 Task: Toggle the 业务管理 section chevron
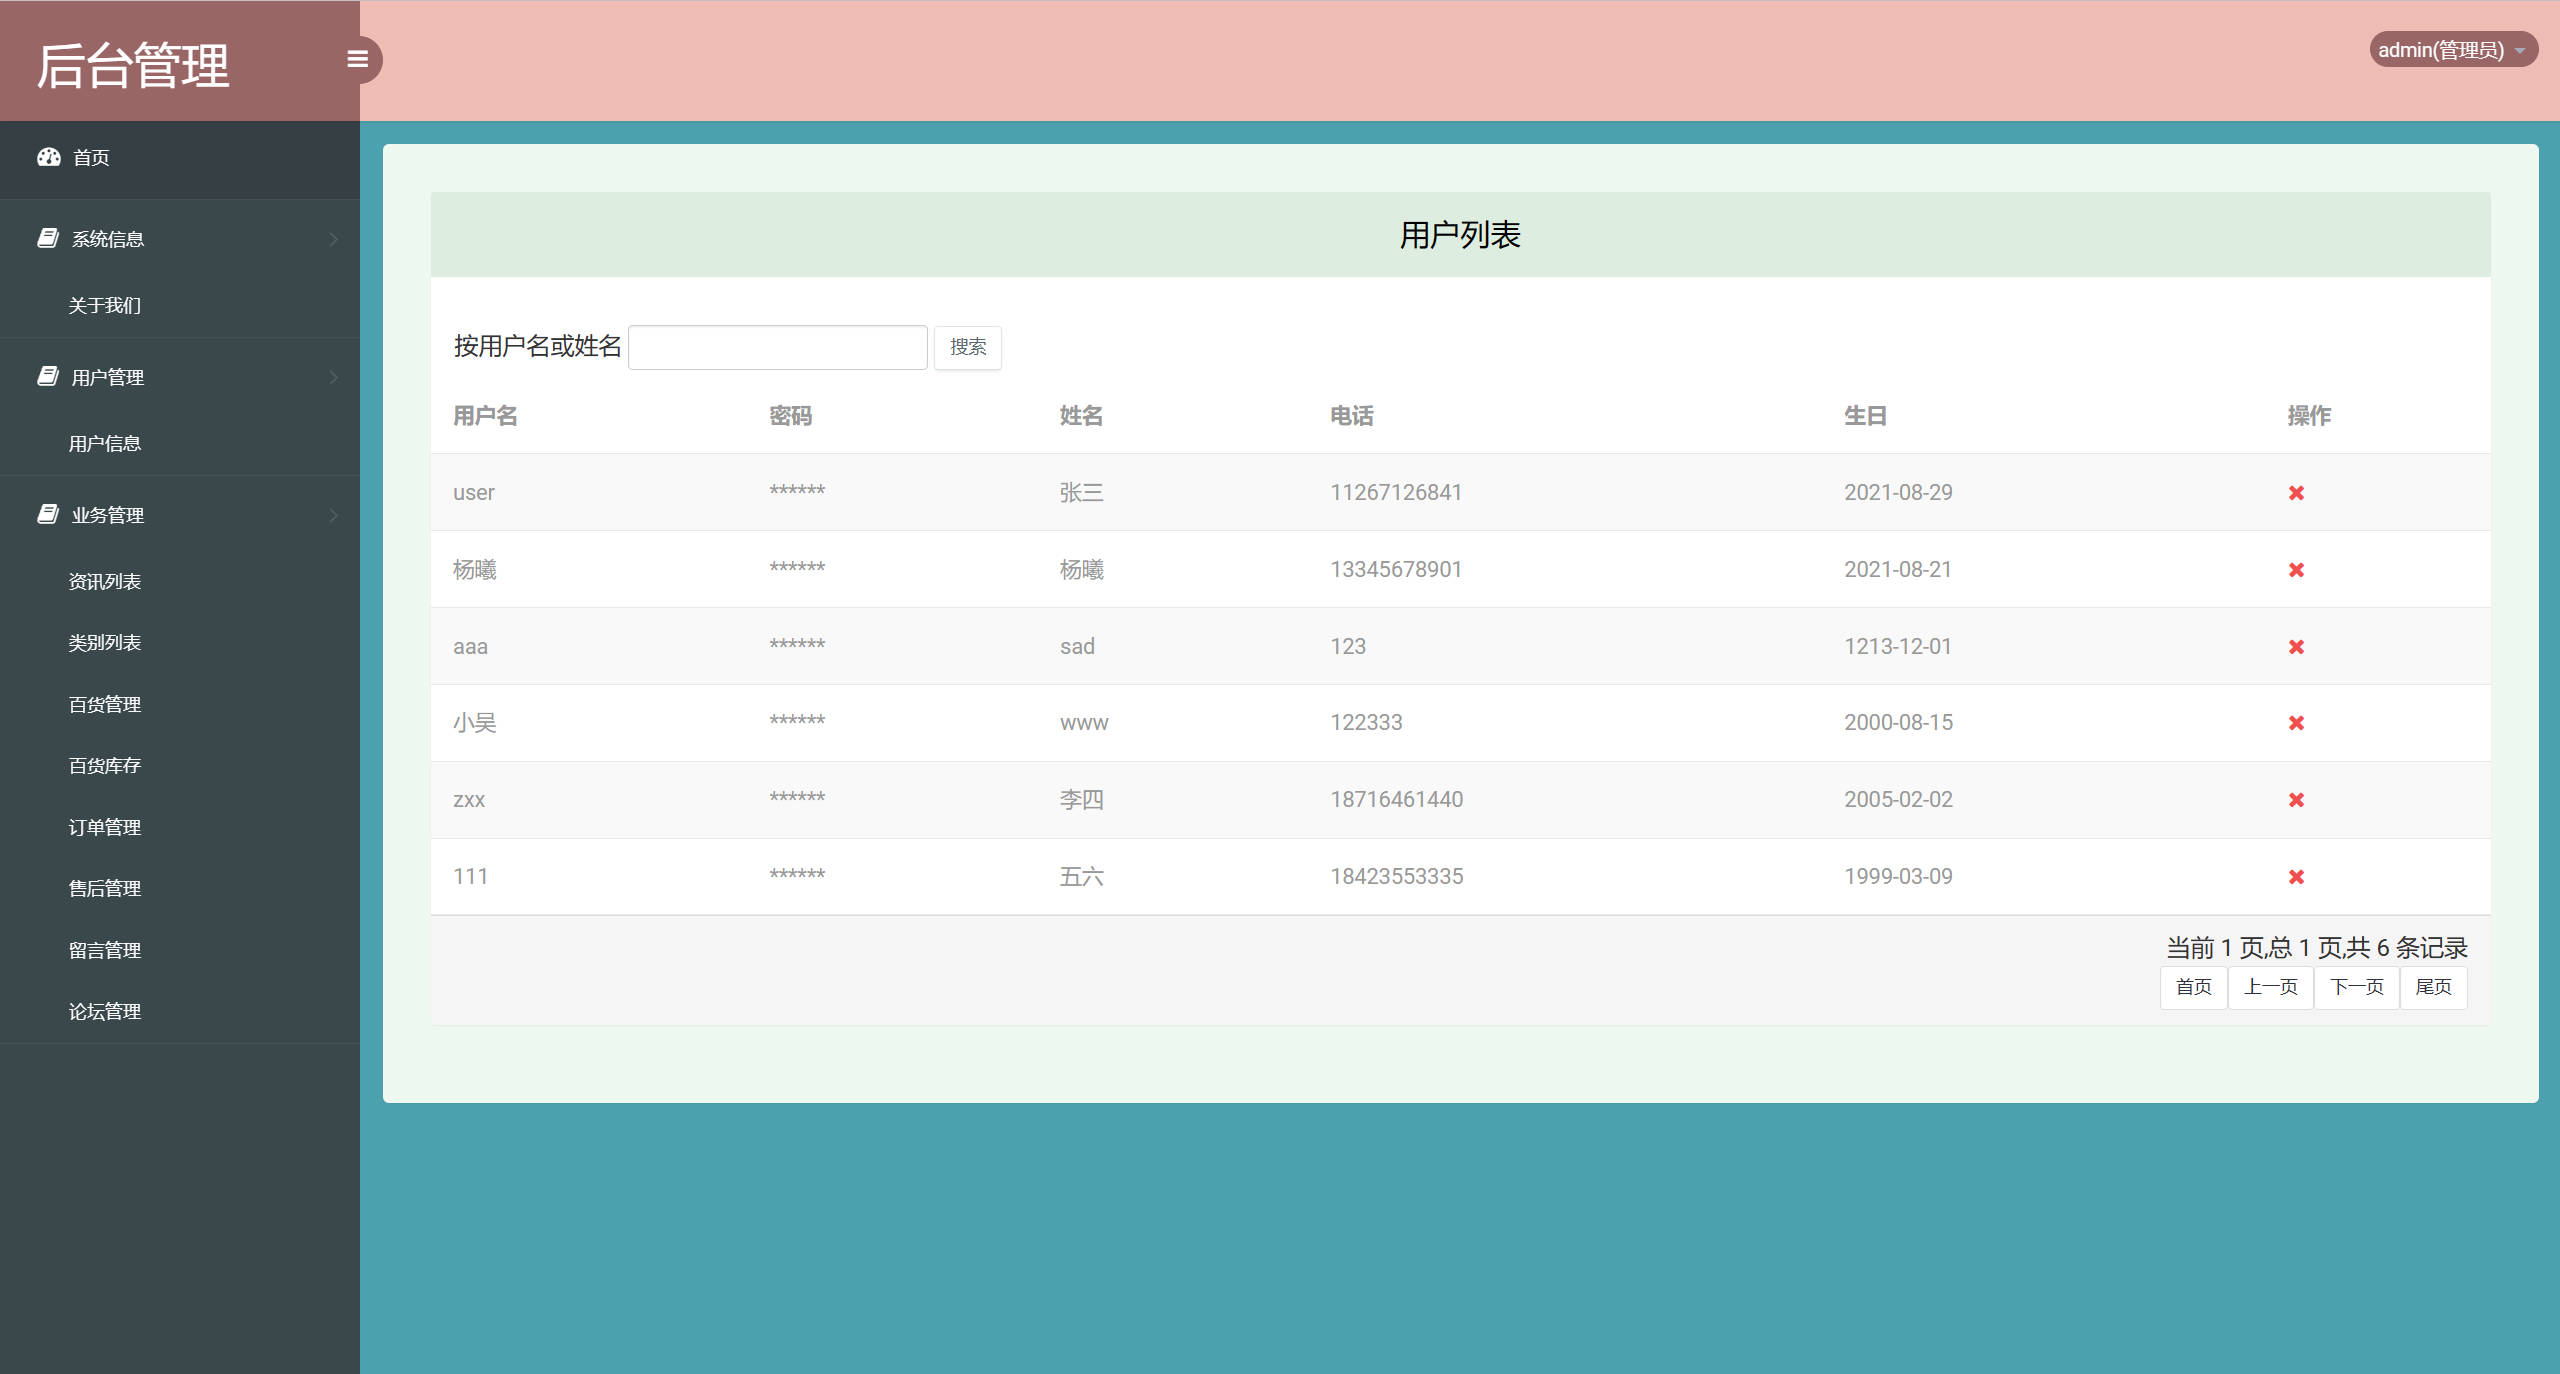333,515
